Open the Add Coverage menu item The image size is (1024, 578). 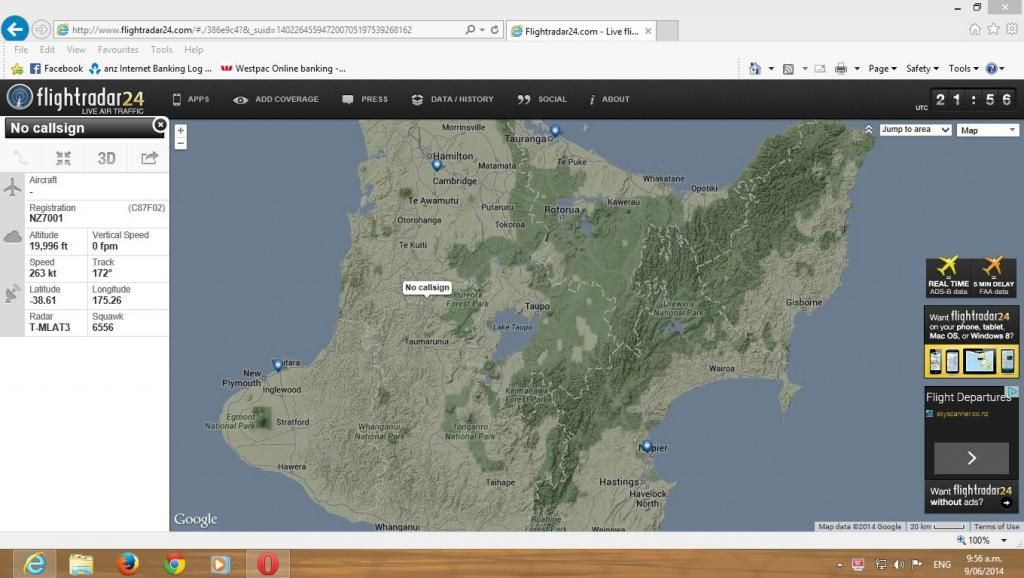tap(276, 99)
